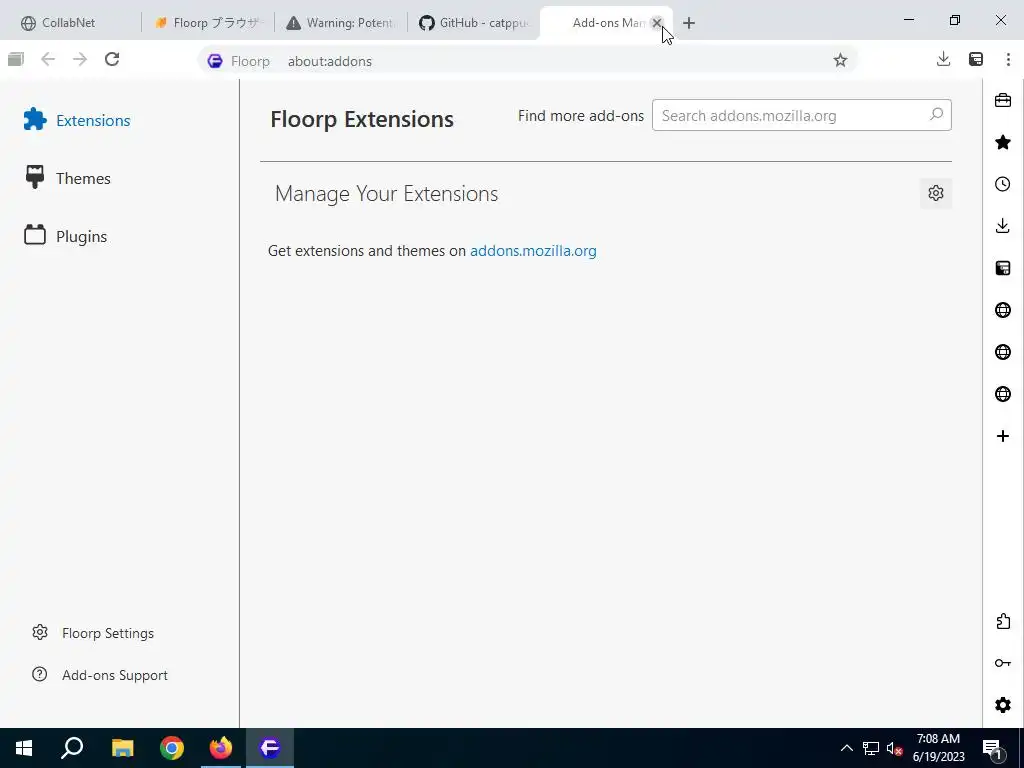Image resolution: width=1024 pixels, height=768 pixels.
Task: Switch to the CollabNet tab
Action: click(x=70, y=23)
